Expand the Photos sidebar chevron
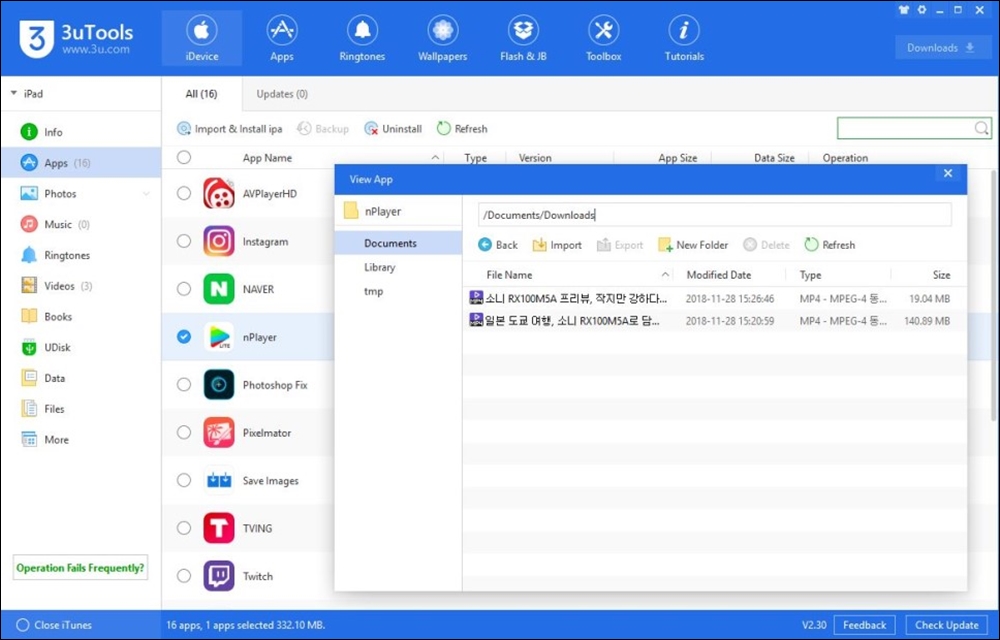This screenshot has height=640, width=1000. (146, 194)
